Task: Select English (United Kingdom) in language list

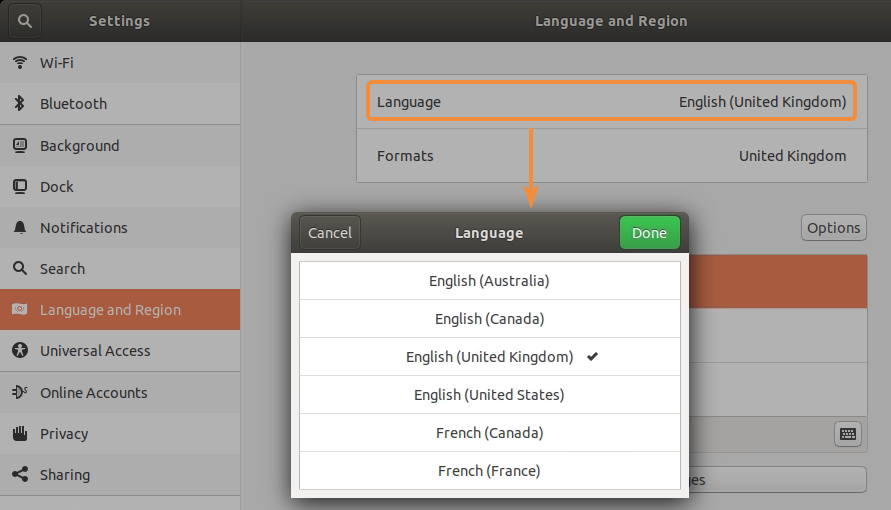Action: 489,357
